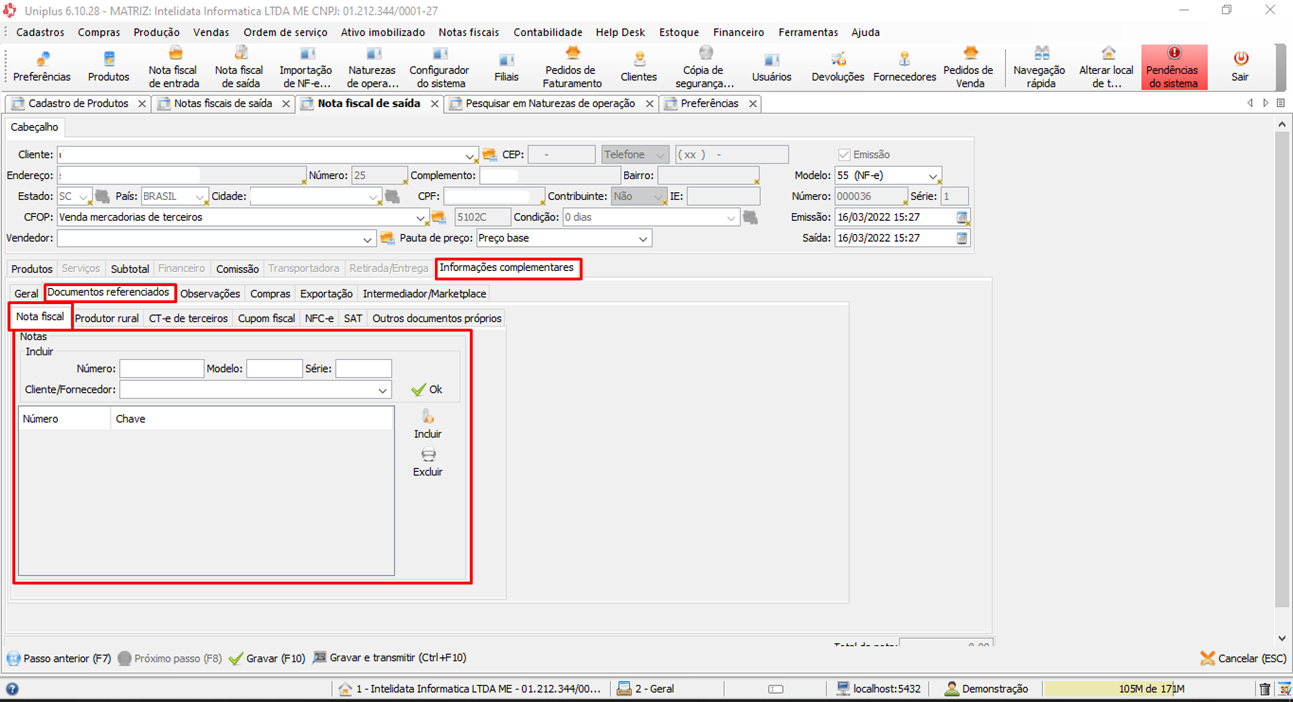Open Pendências do sistema alert icon

(1173, 67)
